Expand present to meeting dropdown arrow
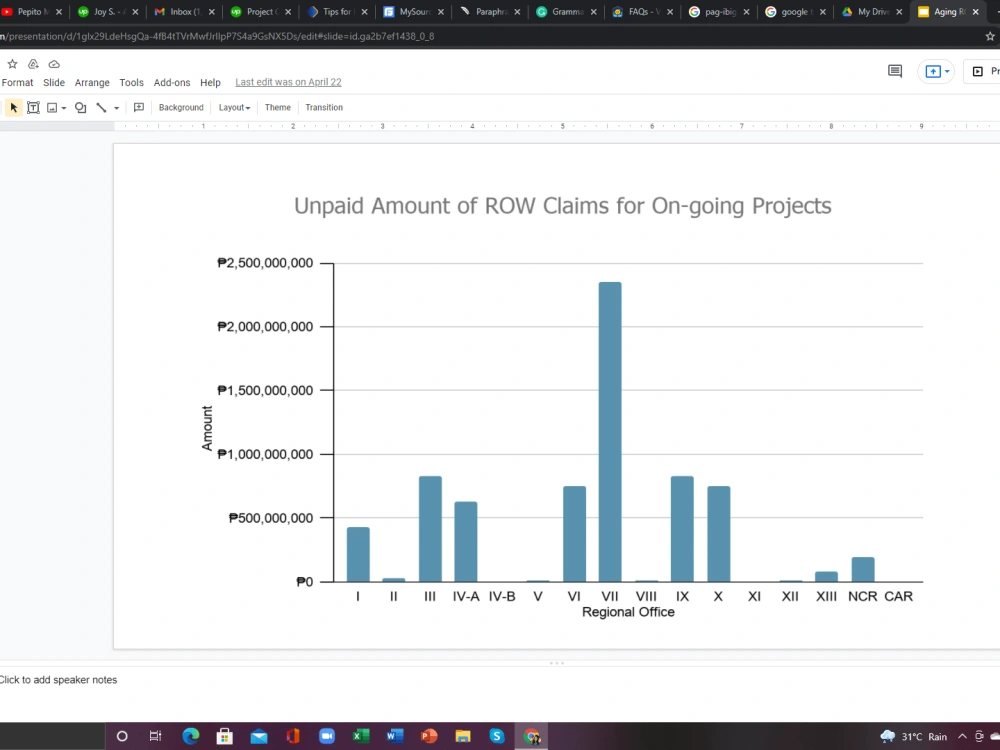Image resolution: width=1000 pixels, height=750 pixels. tap(947, 71)
